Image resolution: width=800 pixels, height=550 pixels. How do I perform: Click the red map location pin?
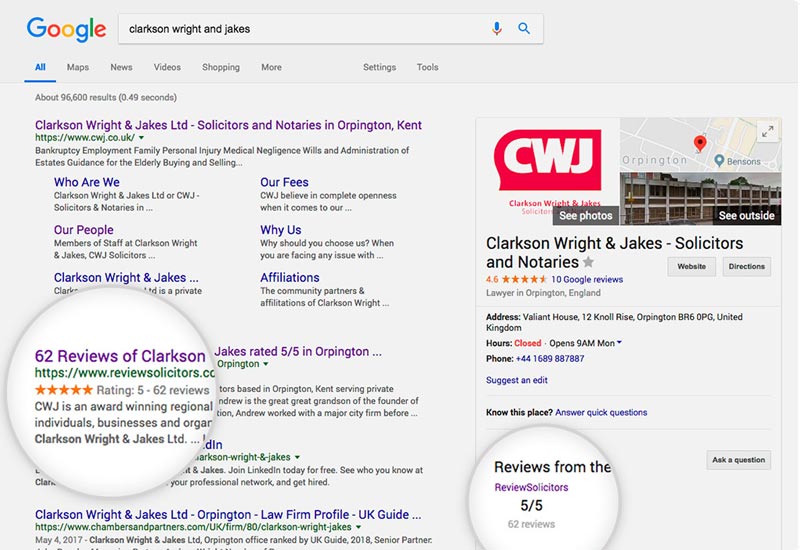click(x=700, y=144)
